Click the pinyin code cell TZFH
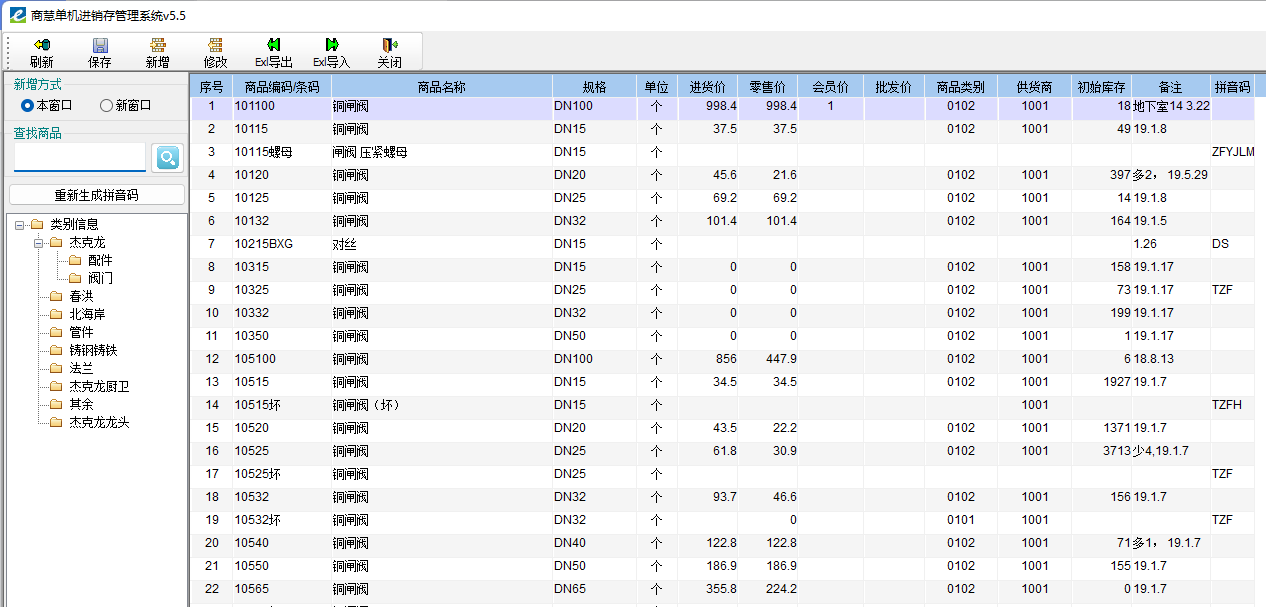Image resolution: width=1266 pixels, height=607 pixels. (1233, 405)
